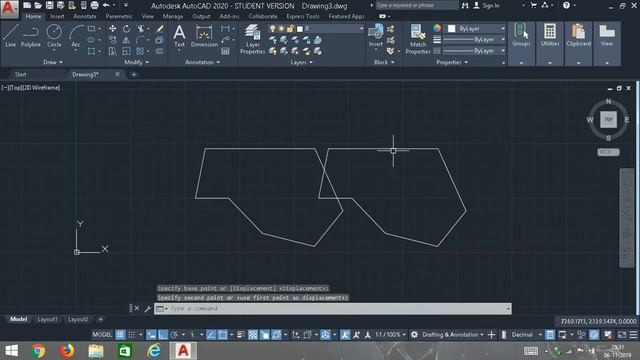Select the Line drawing tool
This screenshot has height=360, width=640.
[x=11, y=36]
